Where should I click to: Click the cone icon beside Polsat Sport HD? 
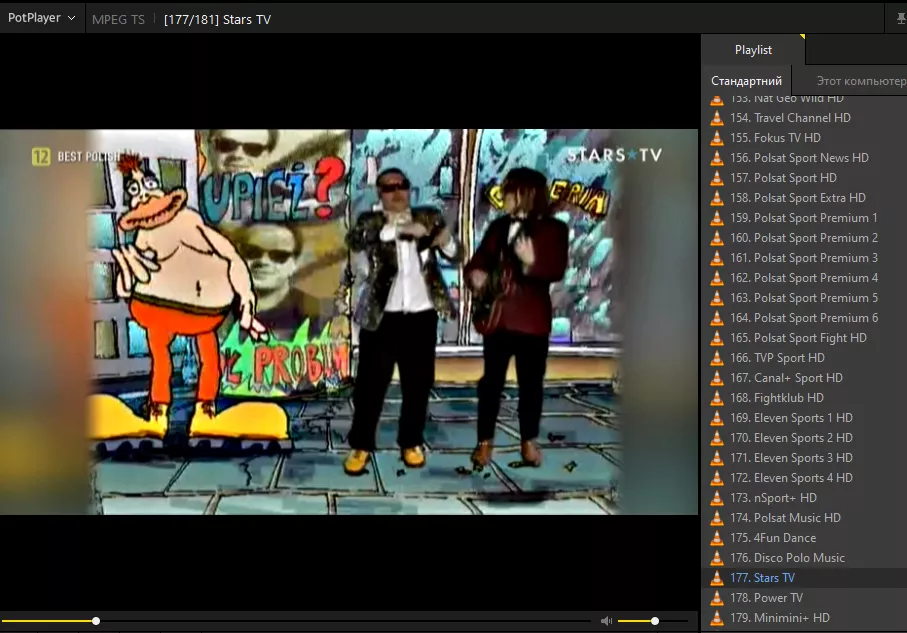pos(717,178)
